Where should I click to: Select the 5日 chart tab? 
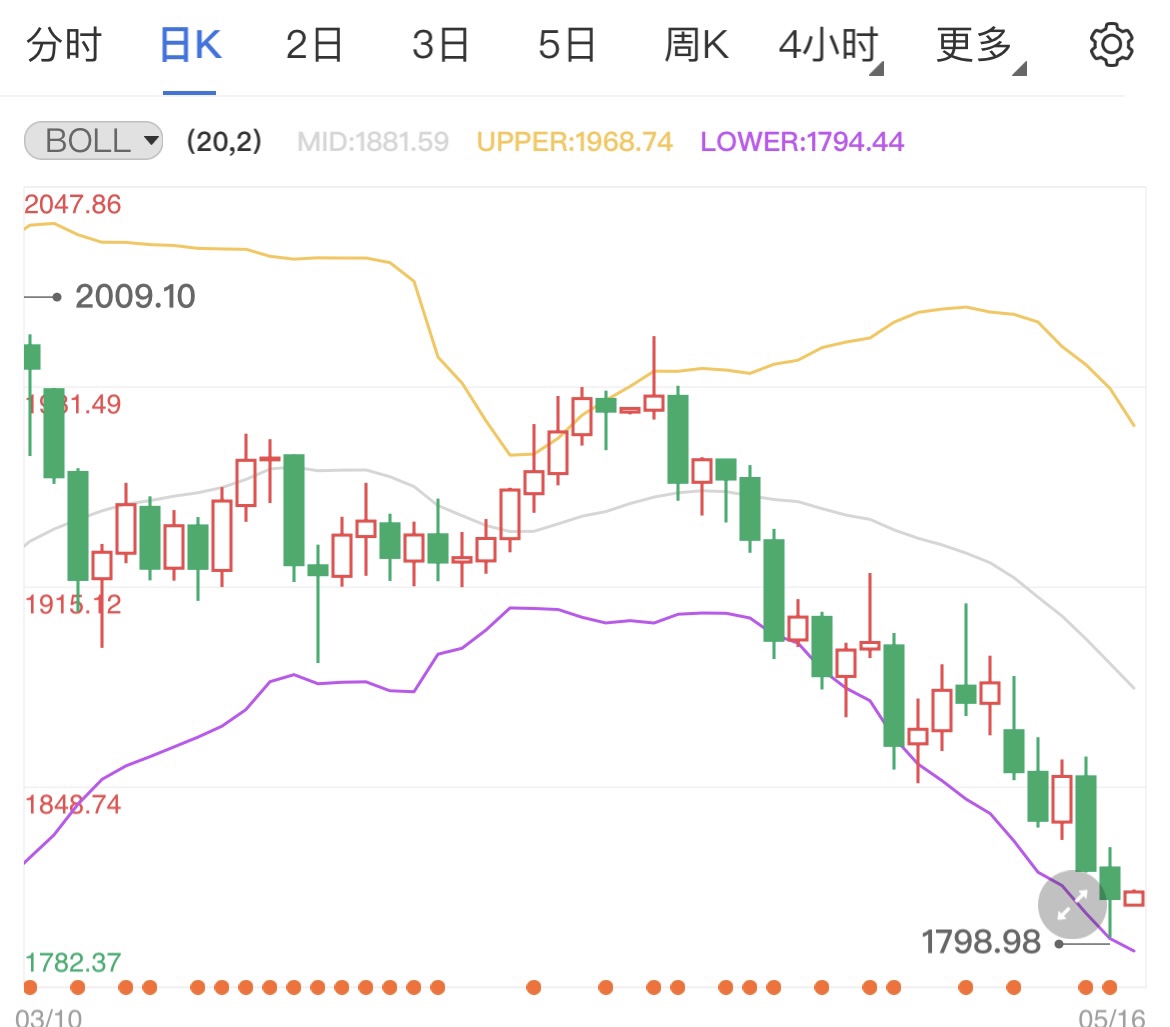pyautogui.click(x=567, y=46)
